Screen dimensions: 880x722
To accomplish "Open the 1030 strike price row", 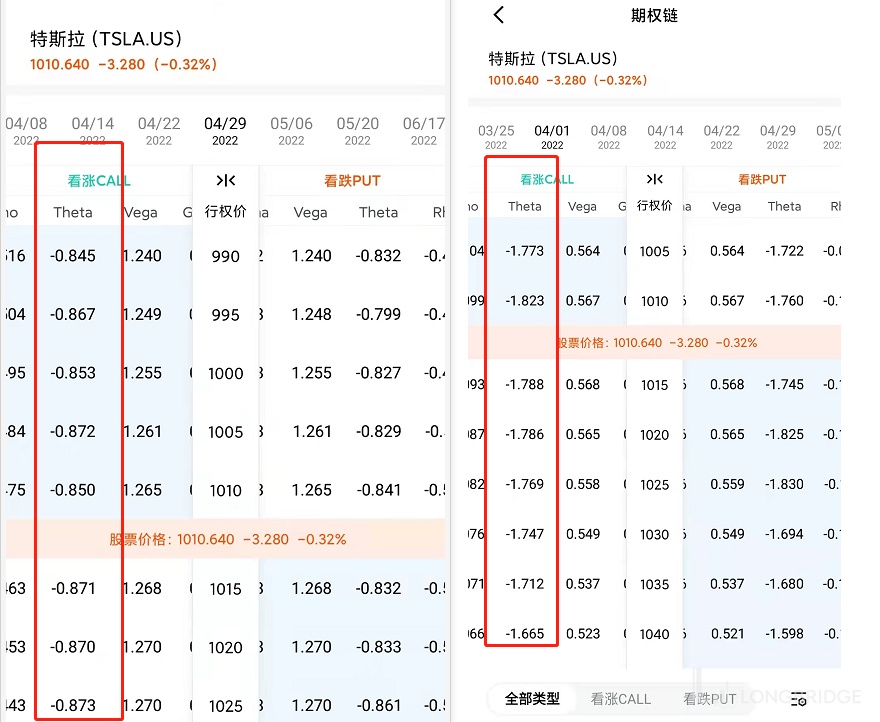I will tap(654, 534).
